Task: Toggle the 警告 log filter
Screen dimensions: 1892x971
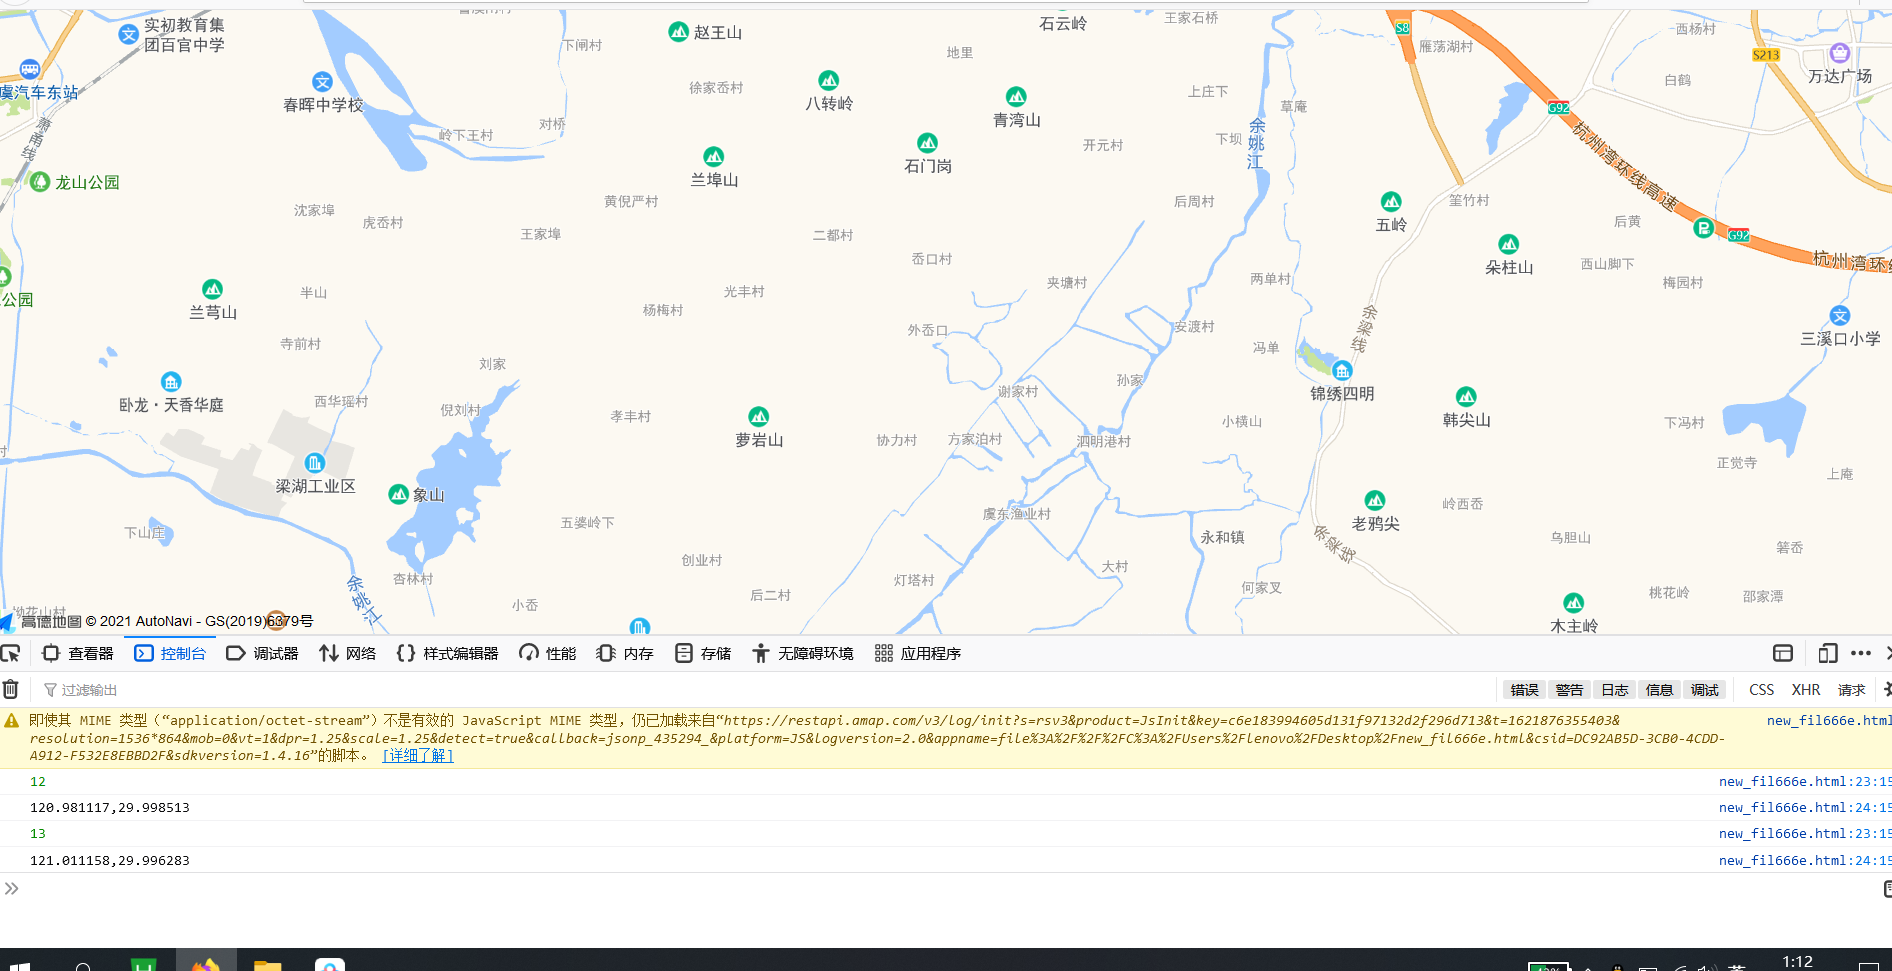Action: tap(1570, 690)
